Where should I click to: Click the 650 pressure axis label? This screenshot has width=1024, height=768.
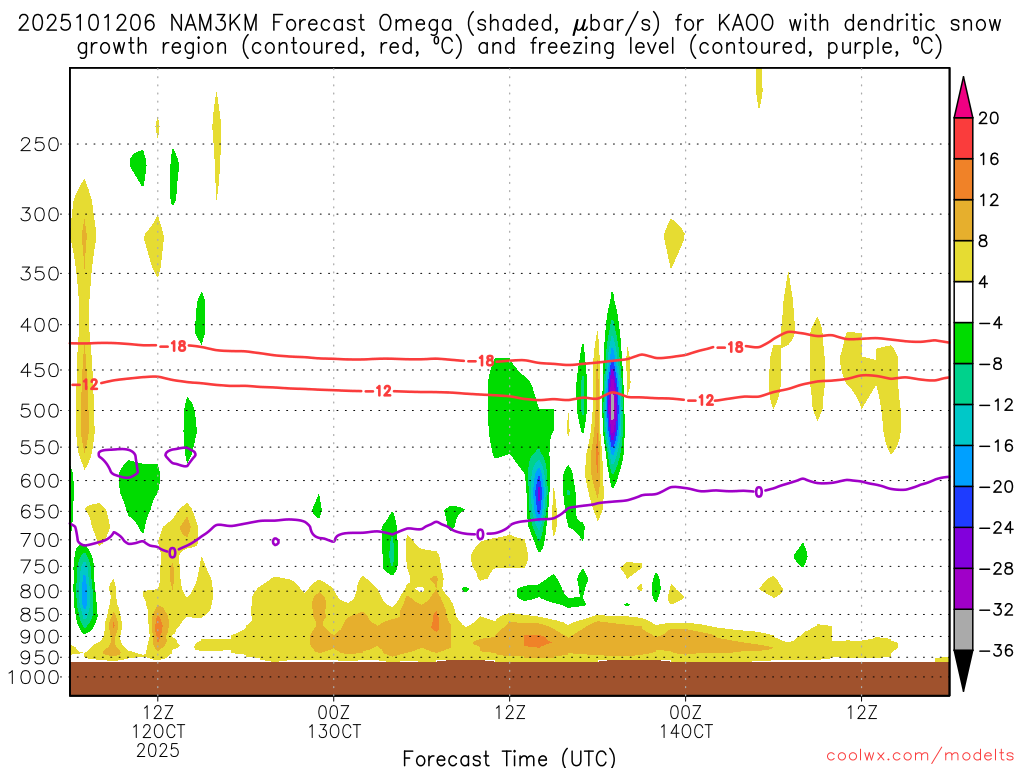coord(40,511)
